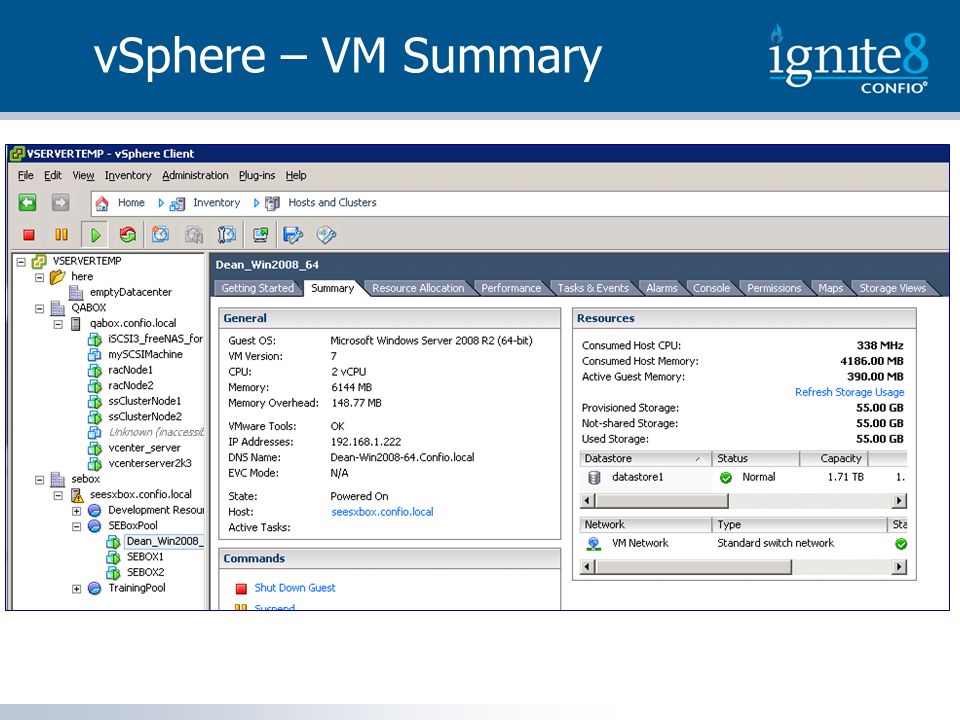Collapse the sebox datacenter node
Screen dimensions: 960x720
click(40, 480)
